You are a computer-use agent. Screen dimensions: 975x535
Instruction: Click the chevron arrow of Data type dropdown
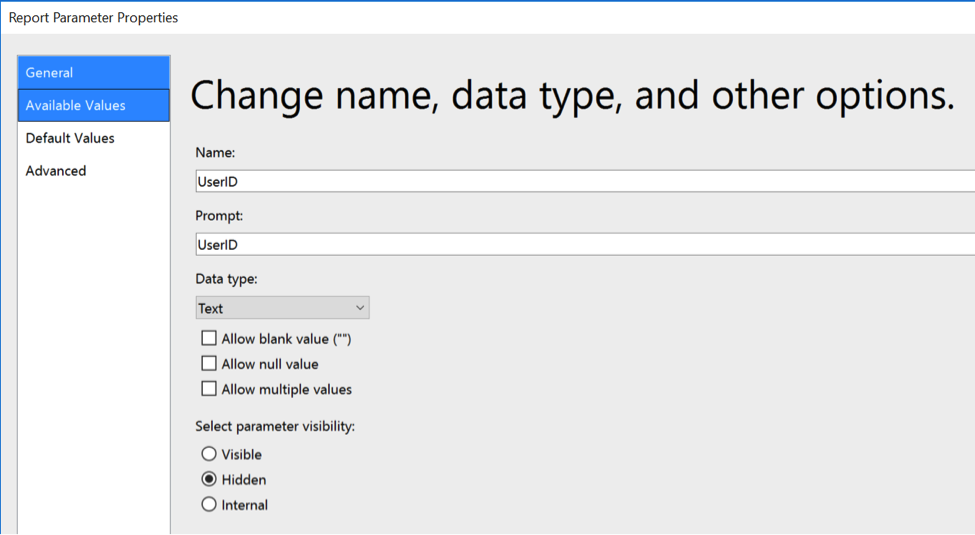click(x=359, y=308)
